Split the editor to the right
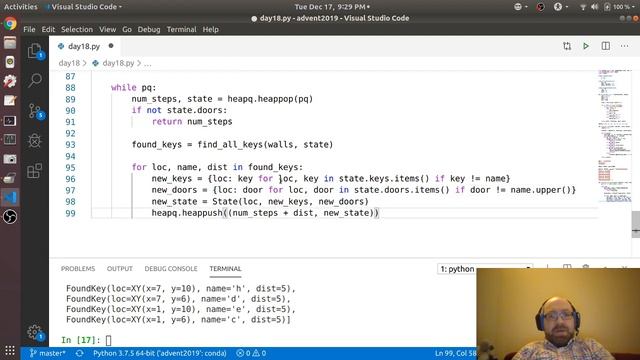Viewport: 640px width, 360px height. pos(606,46)
